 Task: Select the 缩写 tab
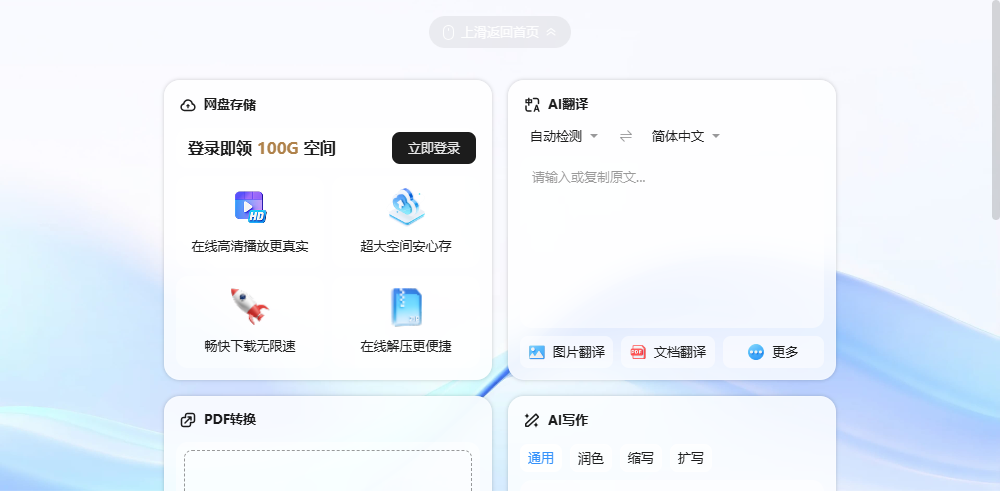(x=640, y=458)
